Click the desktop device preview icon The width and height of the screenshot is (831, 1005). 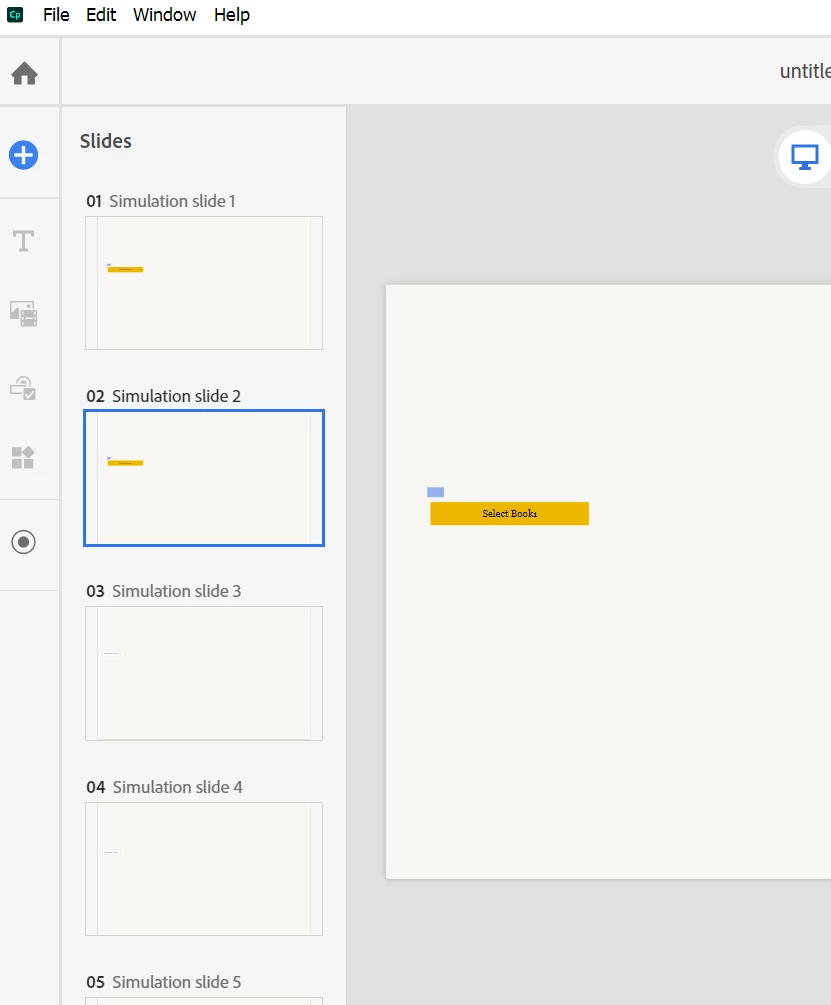click(x=804, y=156)
